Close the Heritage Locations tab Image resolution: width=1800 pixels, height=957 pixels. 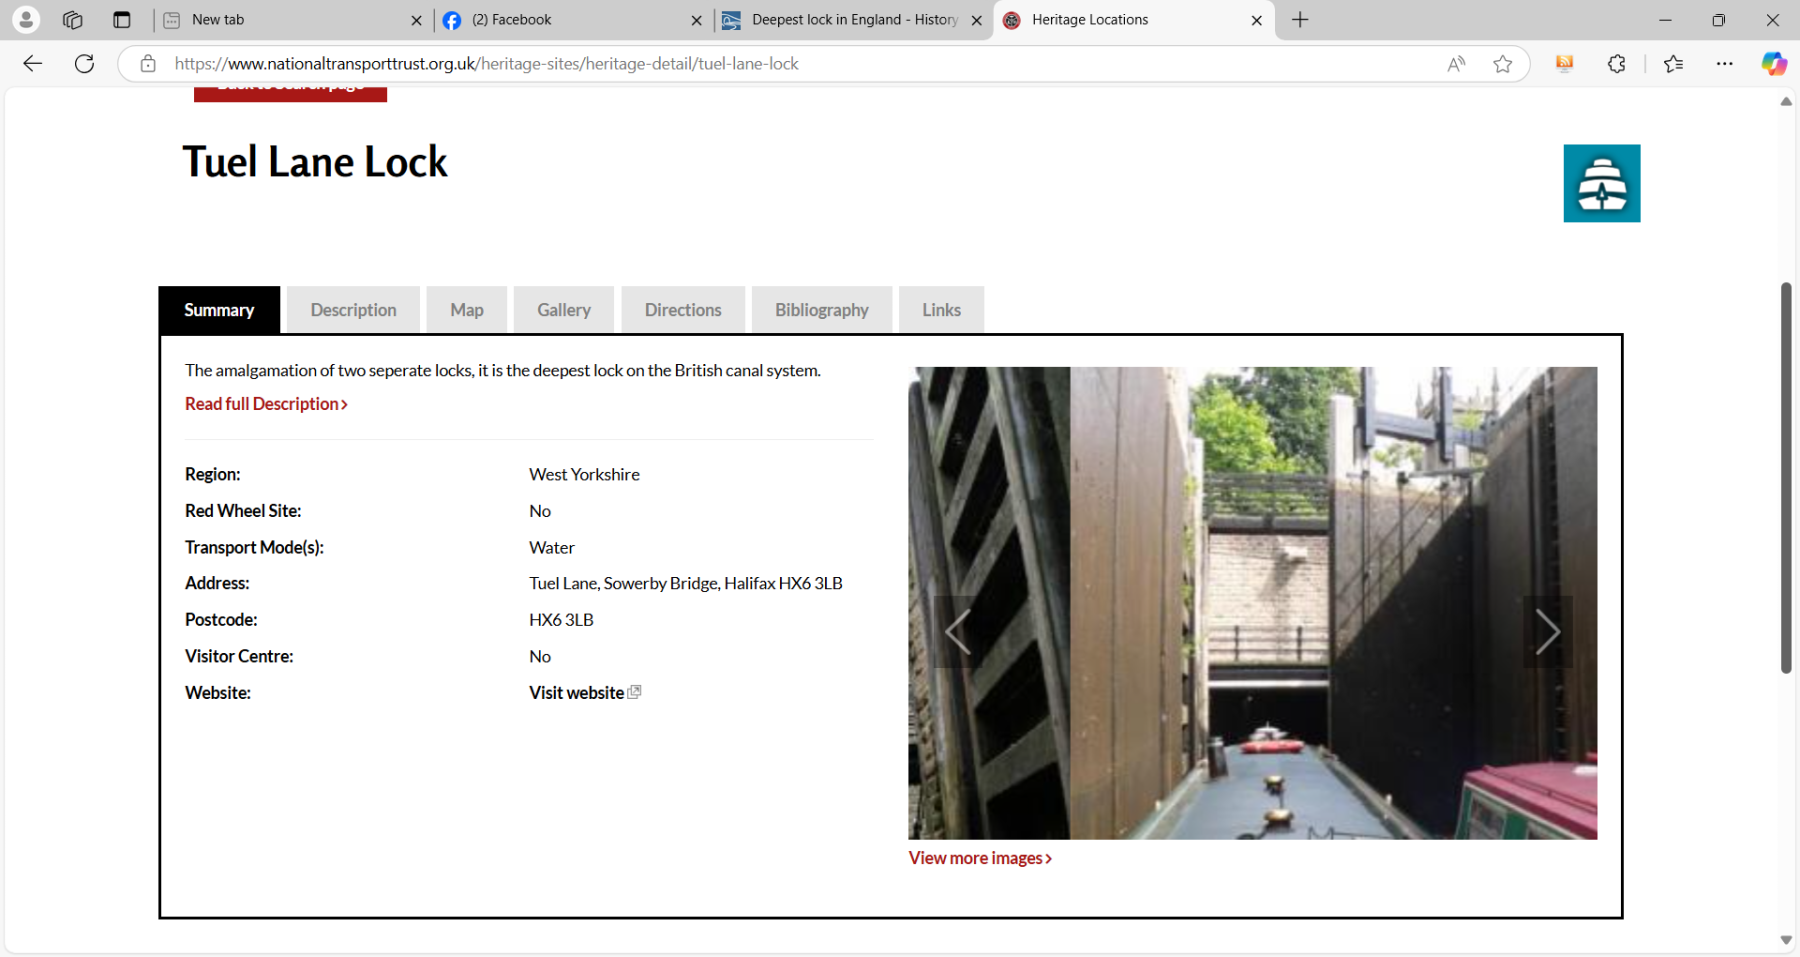[x=1257, y=20]
